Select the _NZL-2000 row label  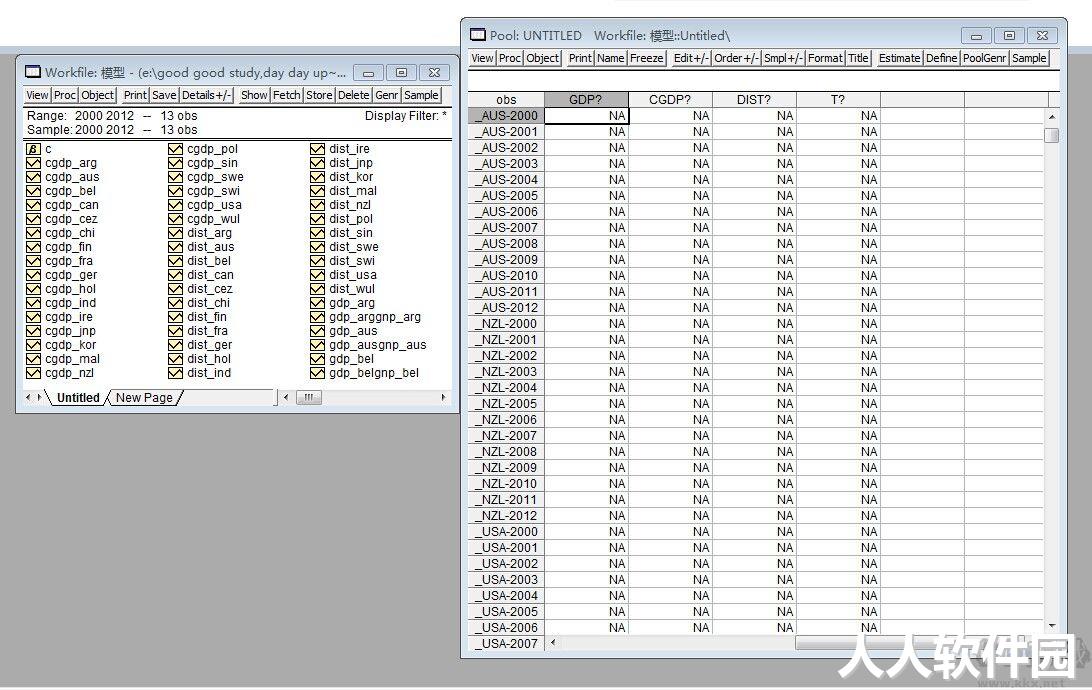(x=506, y=324)
